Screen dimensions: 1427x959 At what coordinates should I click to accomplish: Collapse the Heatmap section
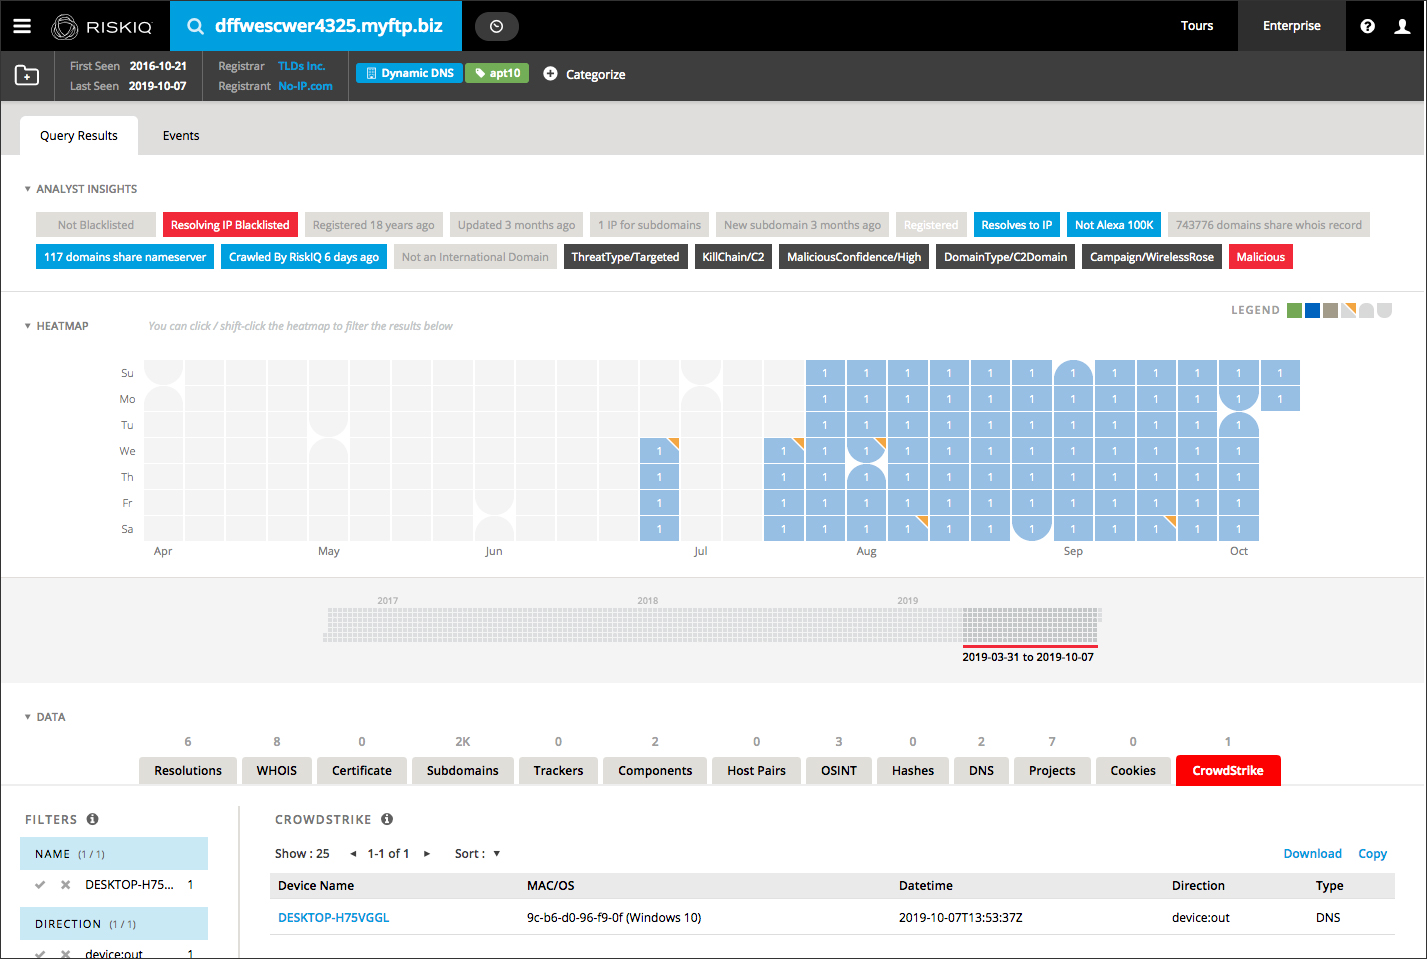[28, 326]
